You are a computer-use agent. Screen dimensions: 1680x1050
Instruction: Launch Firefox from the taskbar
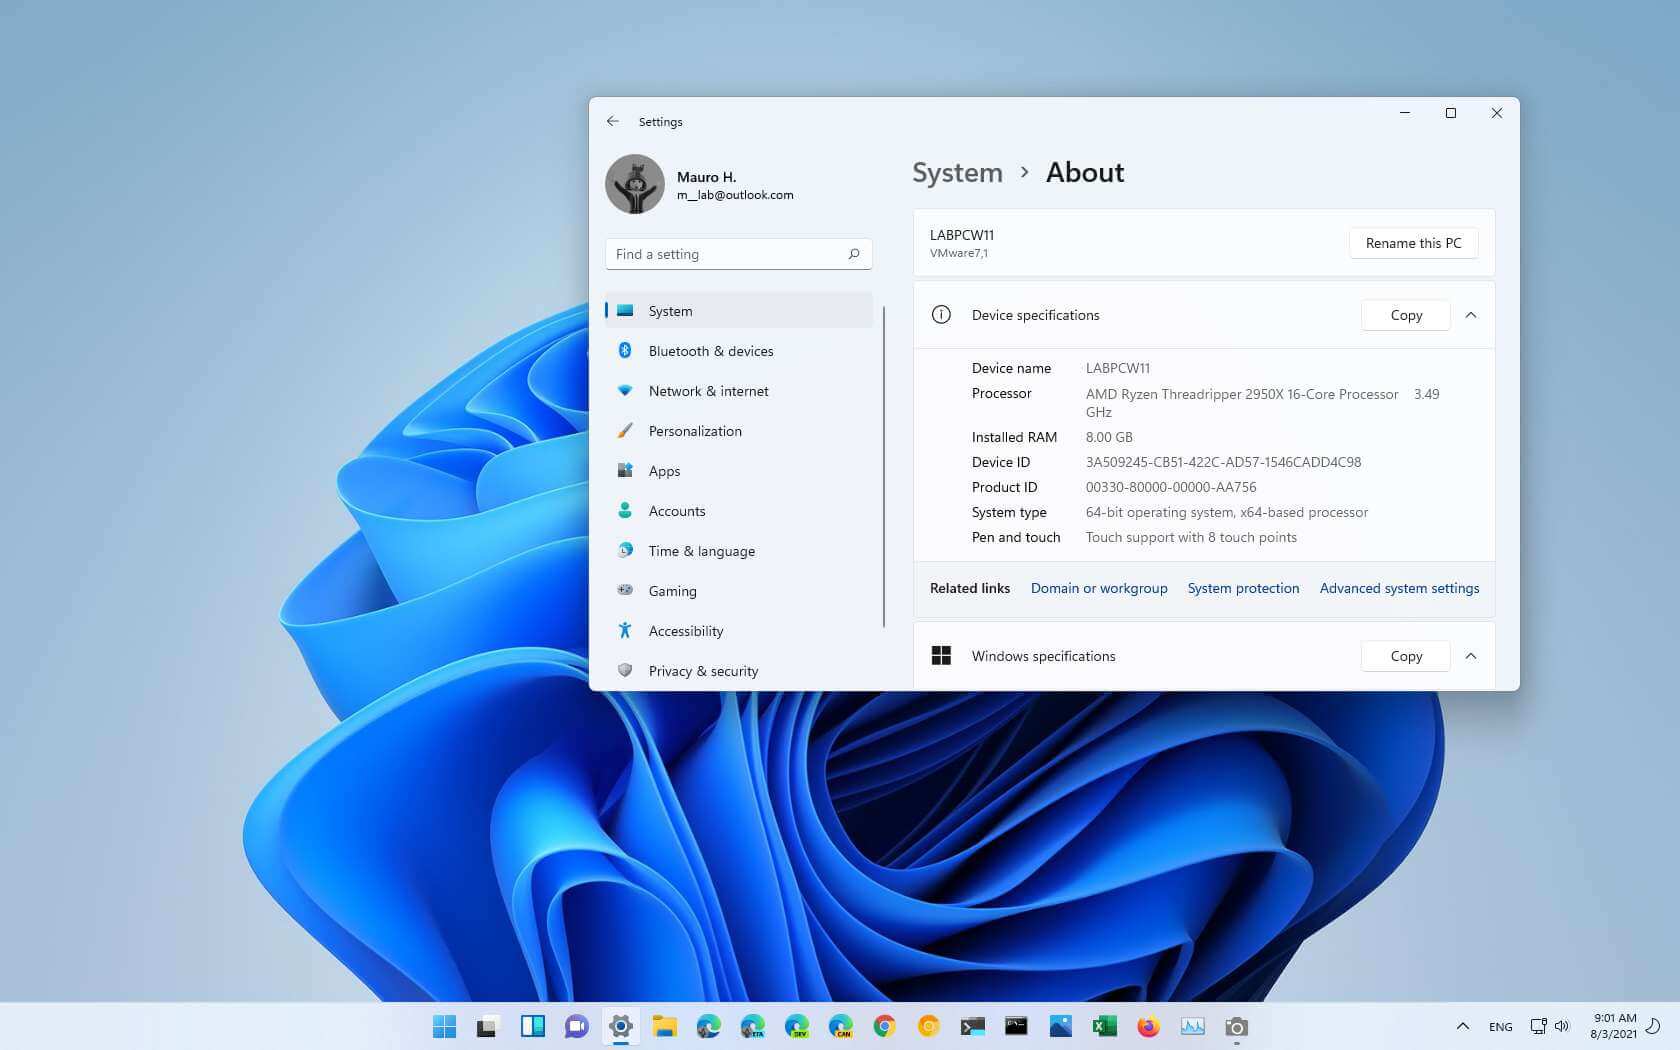(1148, 1026)
